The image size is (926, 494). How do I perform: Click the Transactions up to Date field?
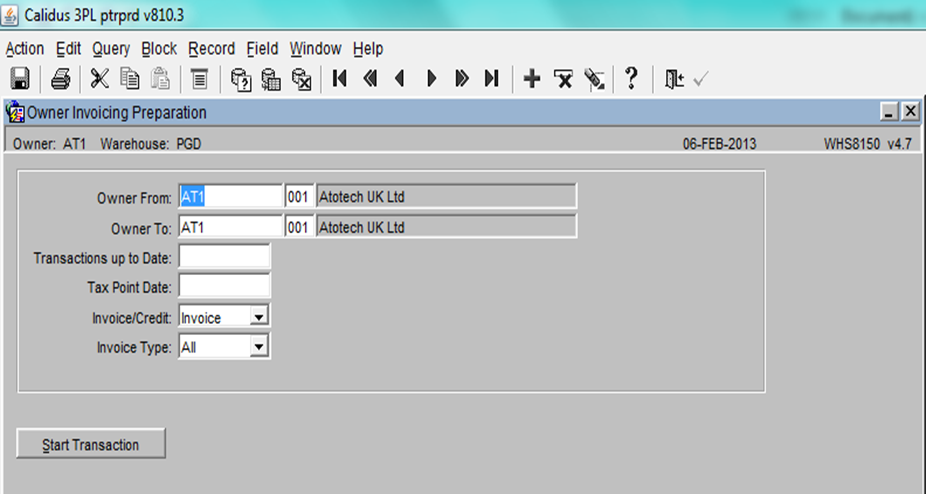[224, 257]
